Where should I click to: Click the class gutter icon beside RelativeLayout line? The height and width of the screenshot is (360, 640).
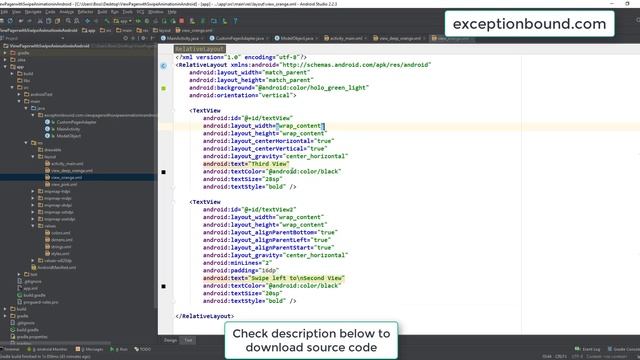[x=163, y=66]
